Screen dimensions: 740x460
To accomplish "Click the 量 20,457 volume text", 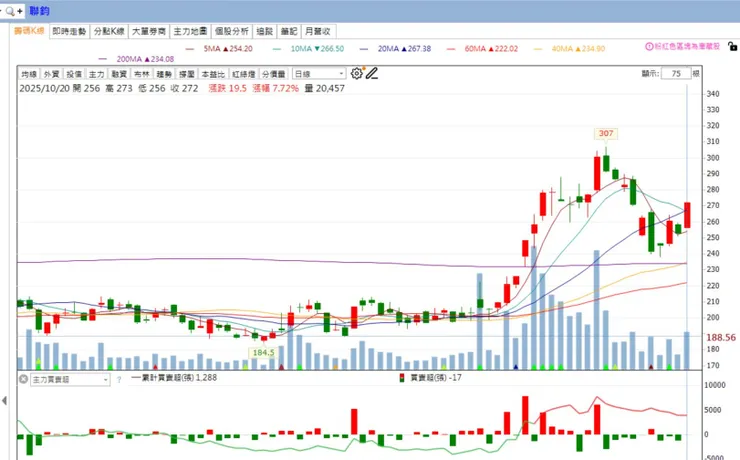I will pyautogui.click(x=325, y=88).
